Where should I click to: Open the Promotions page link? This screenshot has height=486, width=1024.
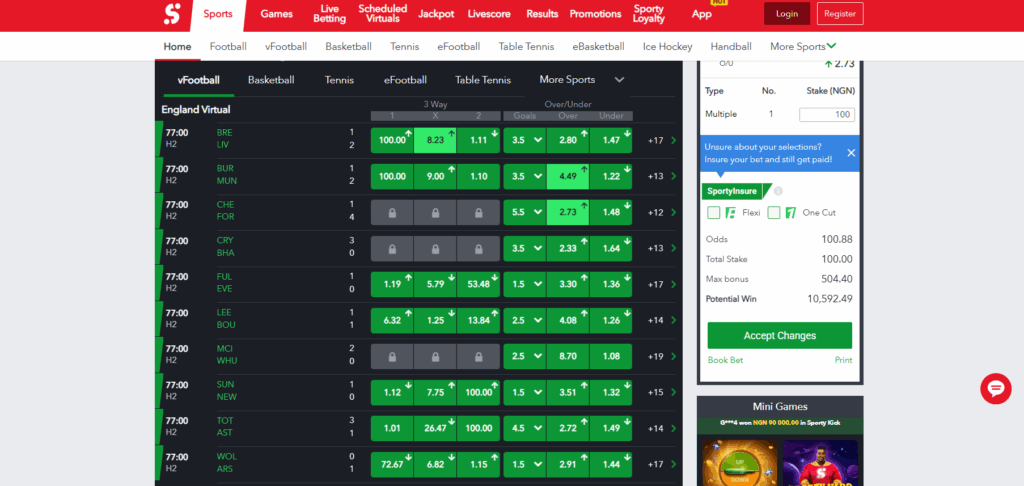595,14
